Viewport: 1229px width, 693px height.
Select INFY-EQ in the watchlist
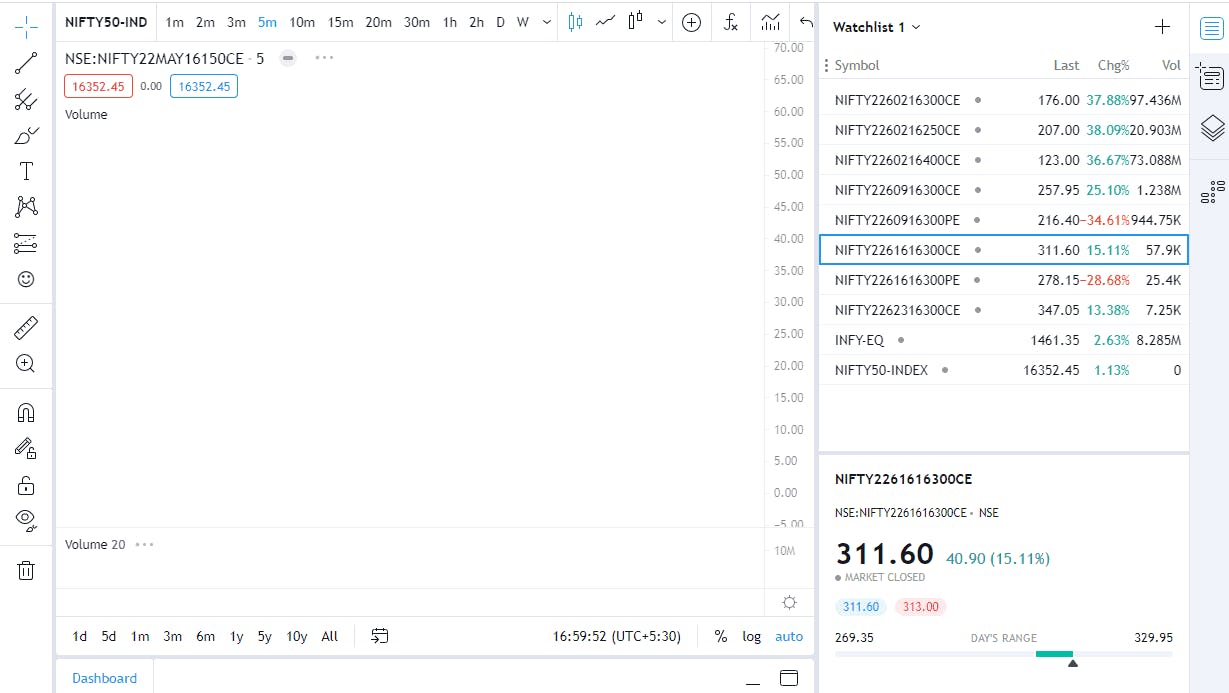tap(1004, 340)
